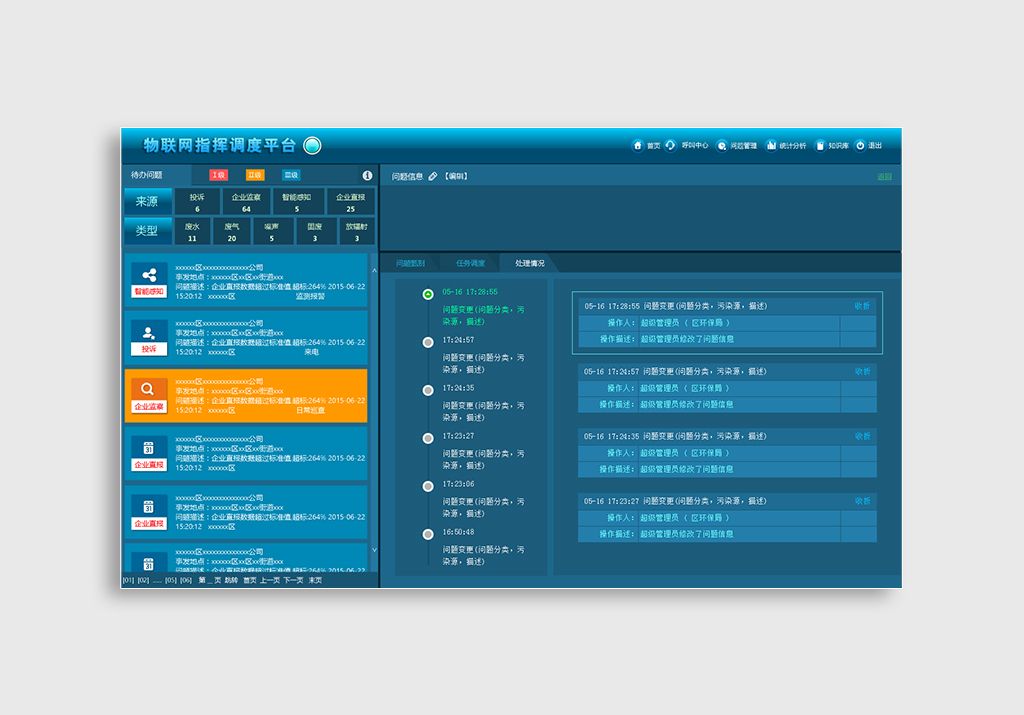The width and height of the screenshot is (1024, 715).
Task: Go to 上一页 previous page
Action: point(270,580)
